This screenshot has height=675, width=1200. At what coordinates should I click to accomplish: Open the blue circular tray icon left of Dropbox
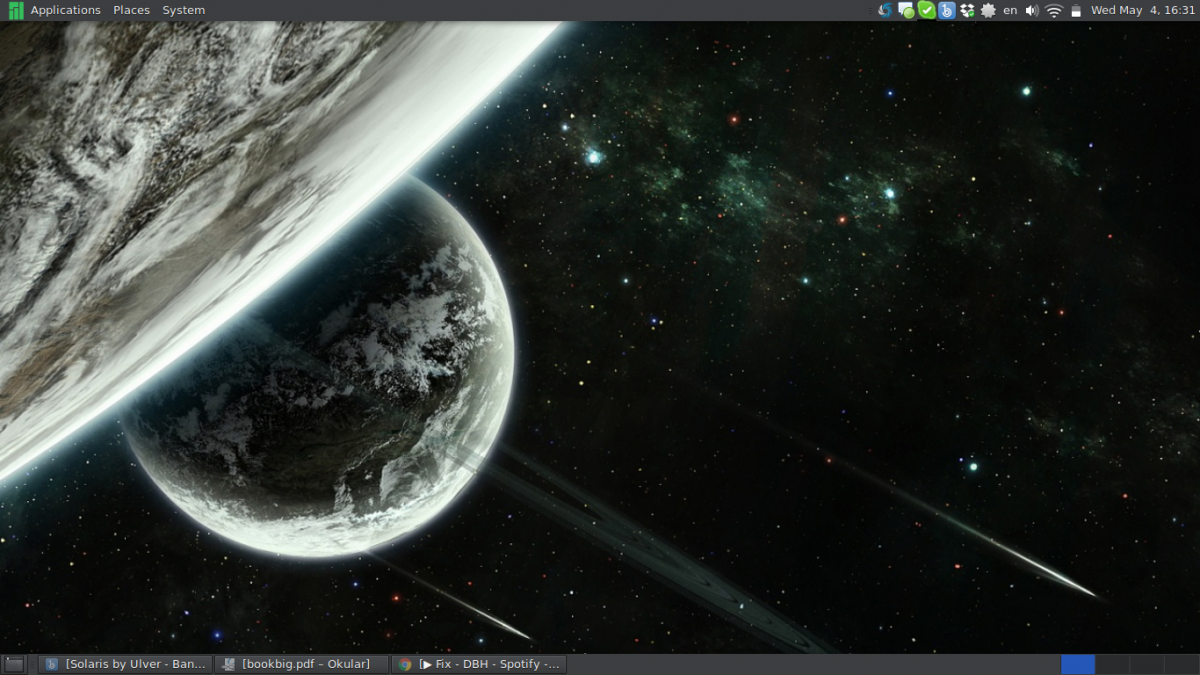click(x=947, y=10)
